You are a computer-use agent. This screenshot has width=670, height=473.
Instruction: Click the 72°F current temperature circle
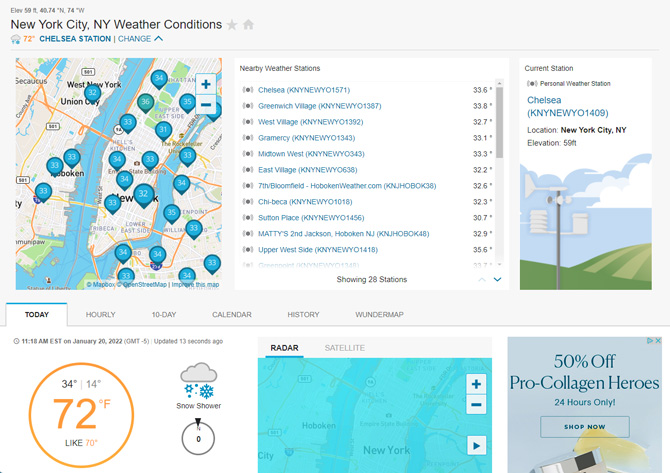[81, 414]
